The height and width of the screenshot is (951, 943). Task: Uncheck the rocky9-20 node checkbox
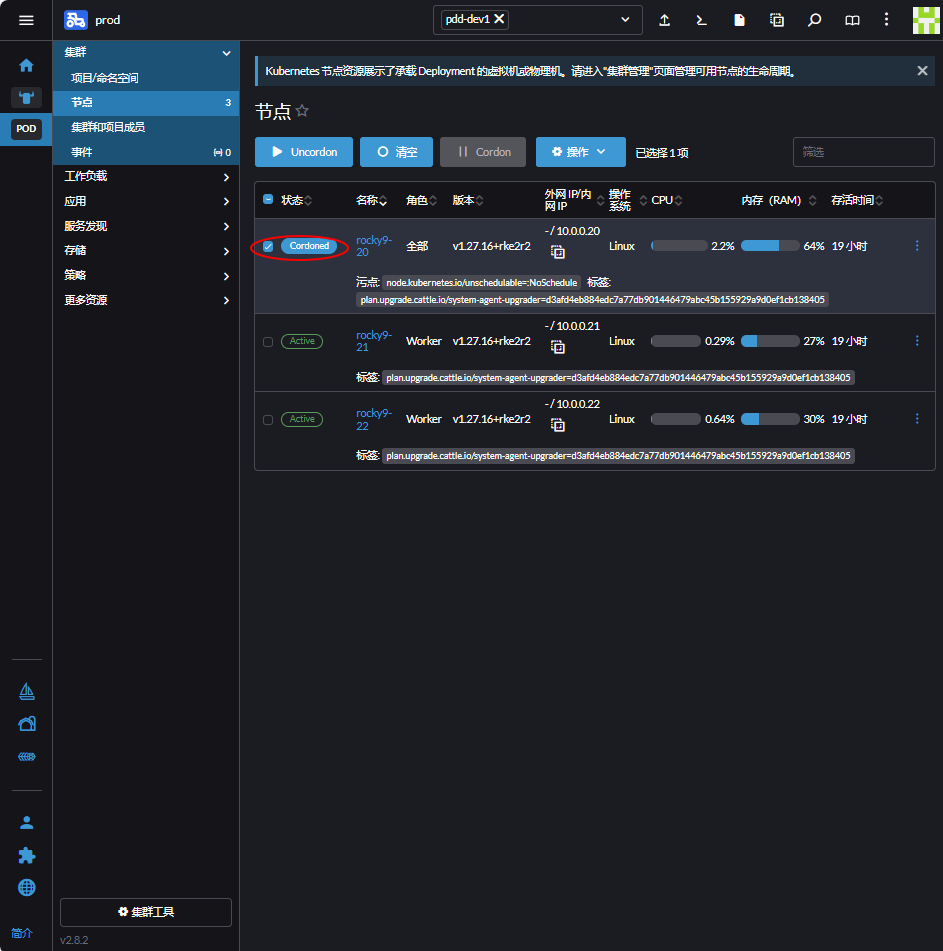coord(268,246)
